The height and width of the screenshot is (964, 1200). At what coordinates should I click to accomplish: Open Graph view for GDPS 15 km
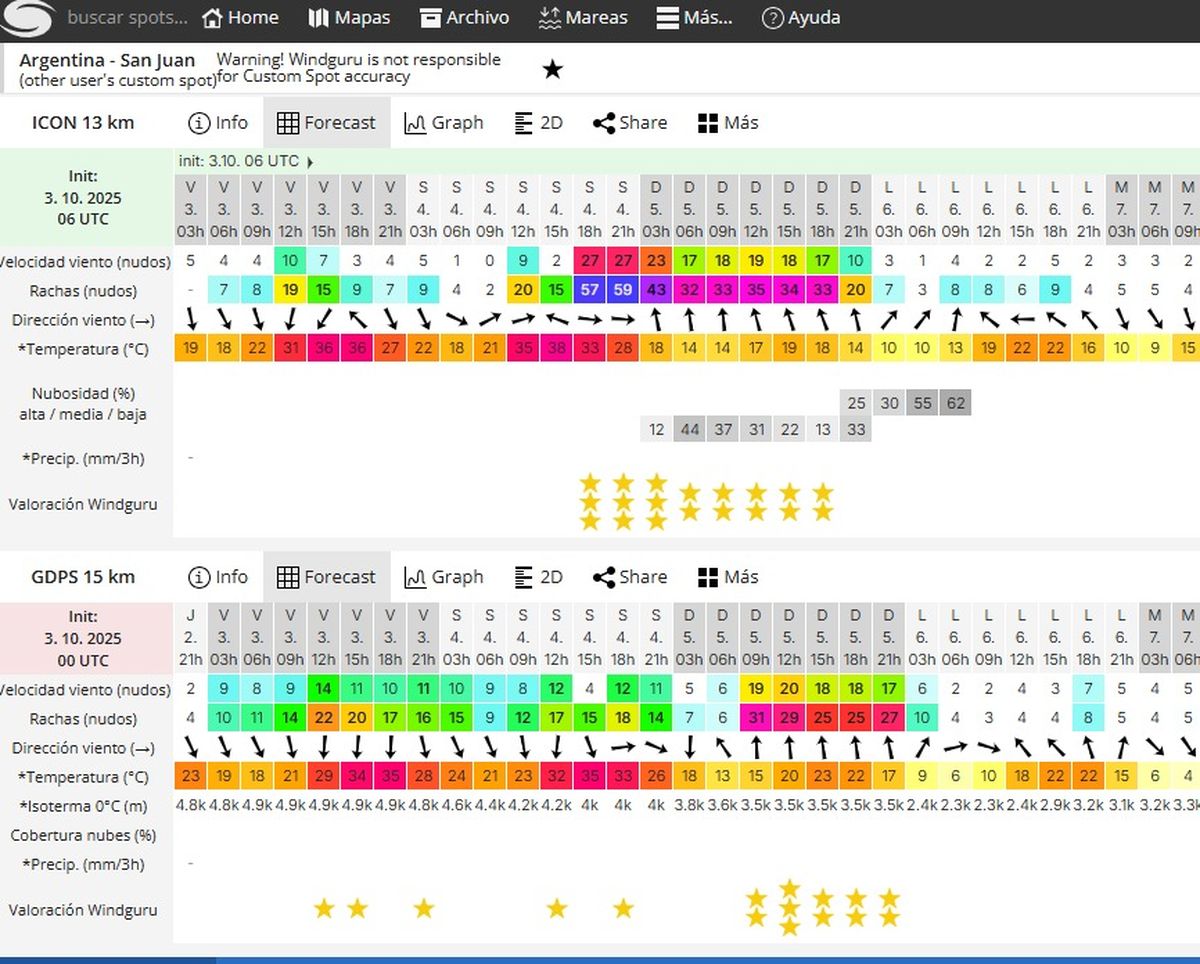[x=443, y=577]
